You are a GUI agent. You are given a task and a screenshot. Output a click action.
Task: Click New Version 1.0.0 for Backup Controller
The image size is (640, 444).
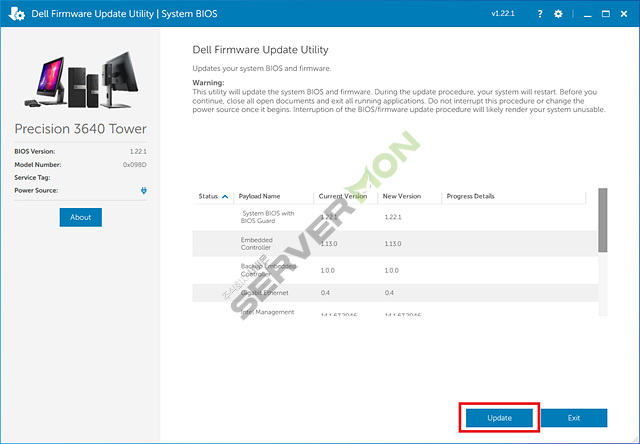tap(391, 271)
